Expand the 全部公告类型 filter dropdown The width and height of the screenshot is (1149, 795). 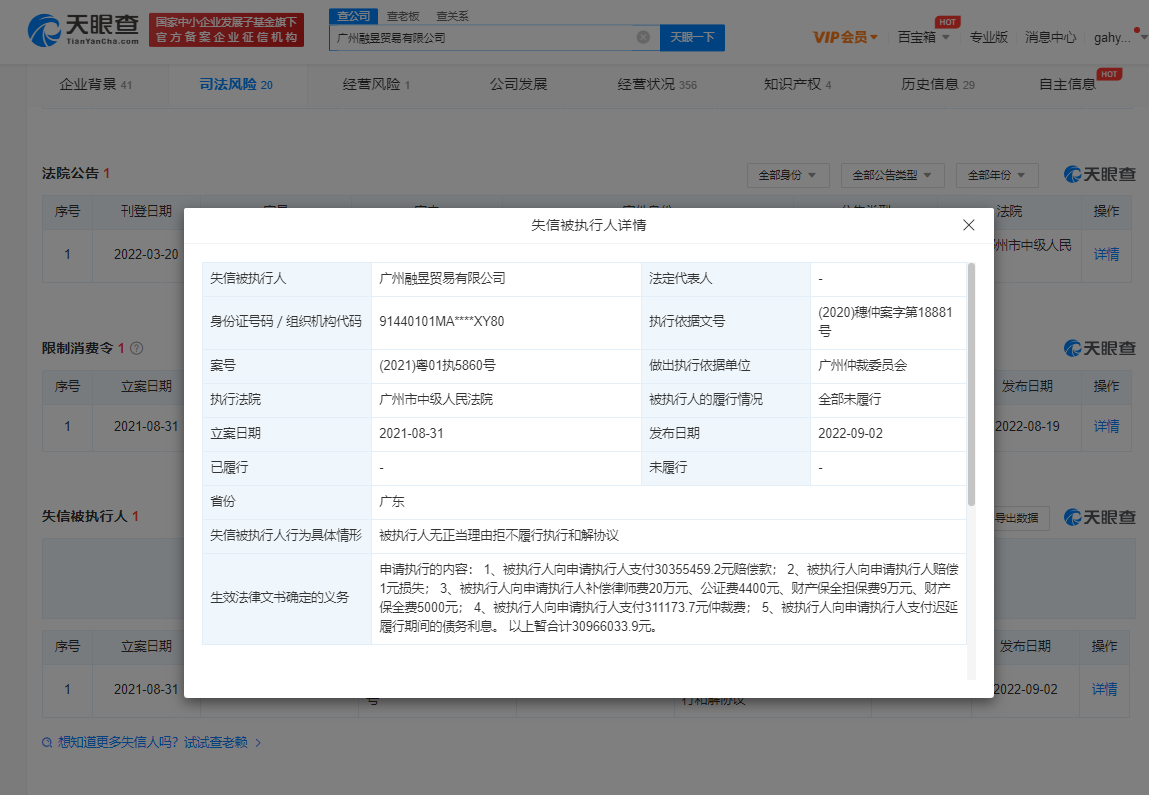tap(893, 176)
